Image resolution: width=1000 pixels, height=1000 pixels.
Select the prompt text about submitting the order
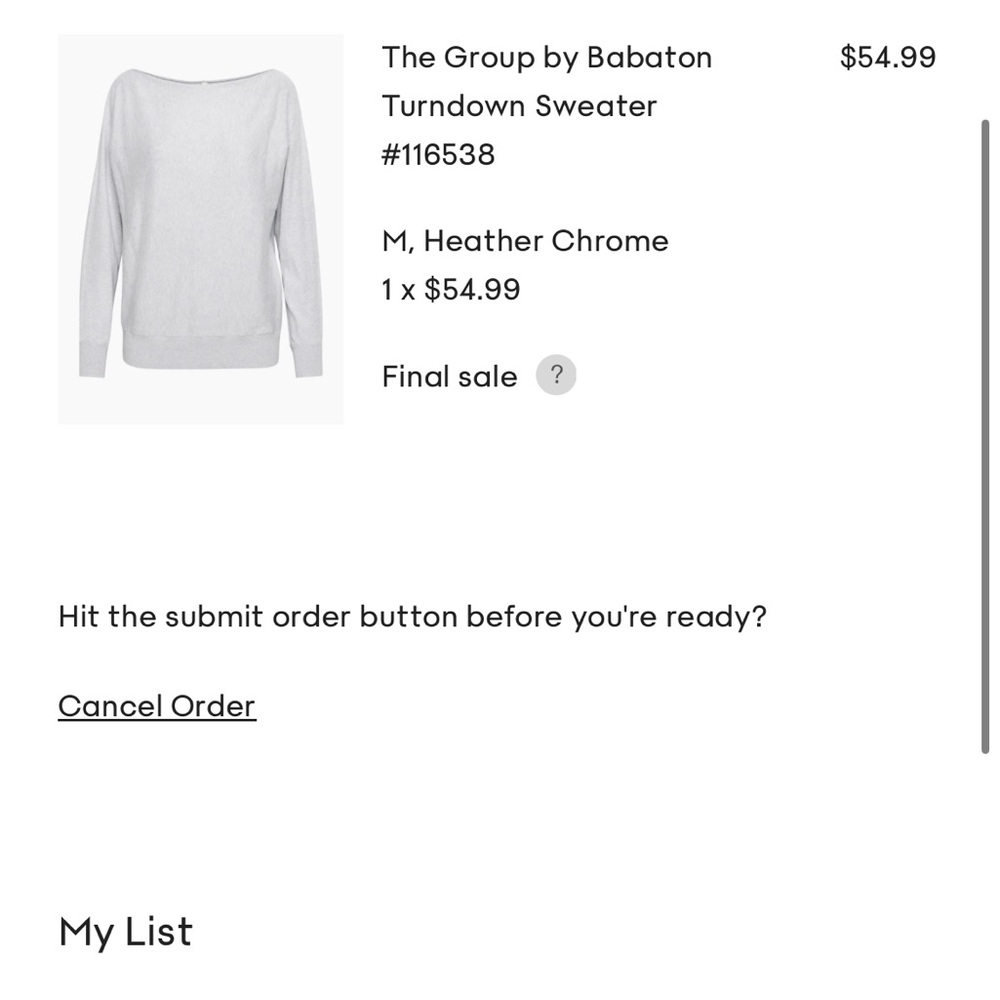[413, 616]
